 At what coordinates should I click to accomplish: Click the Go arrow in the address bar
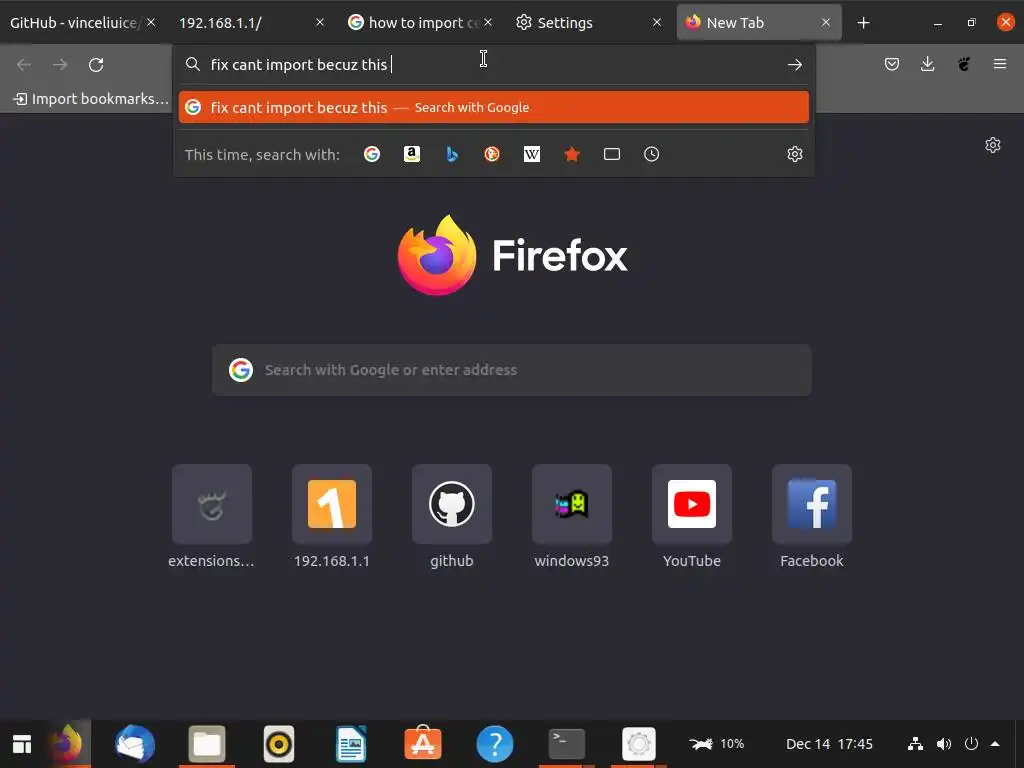794,65
